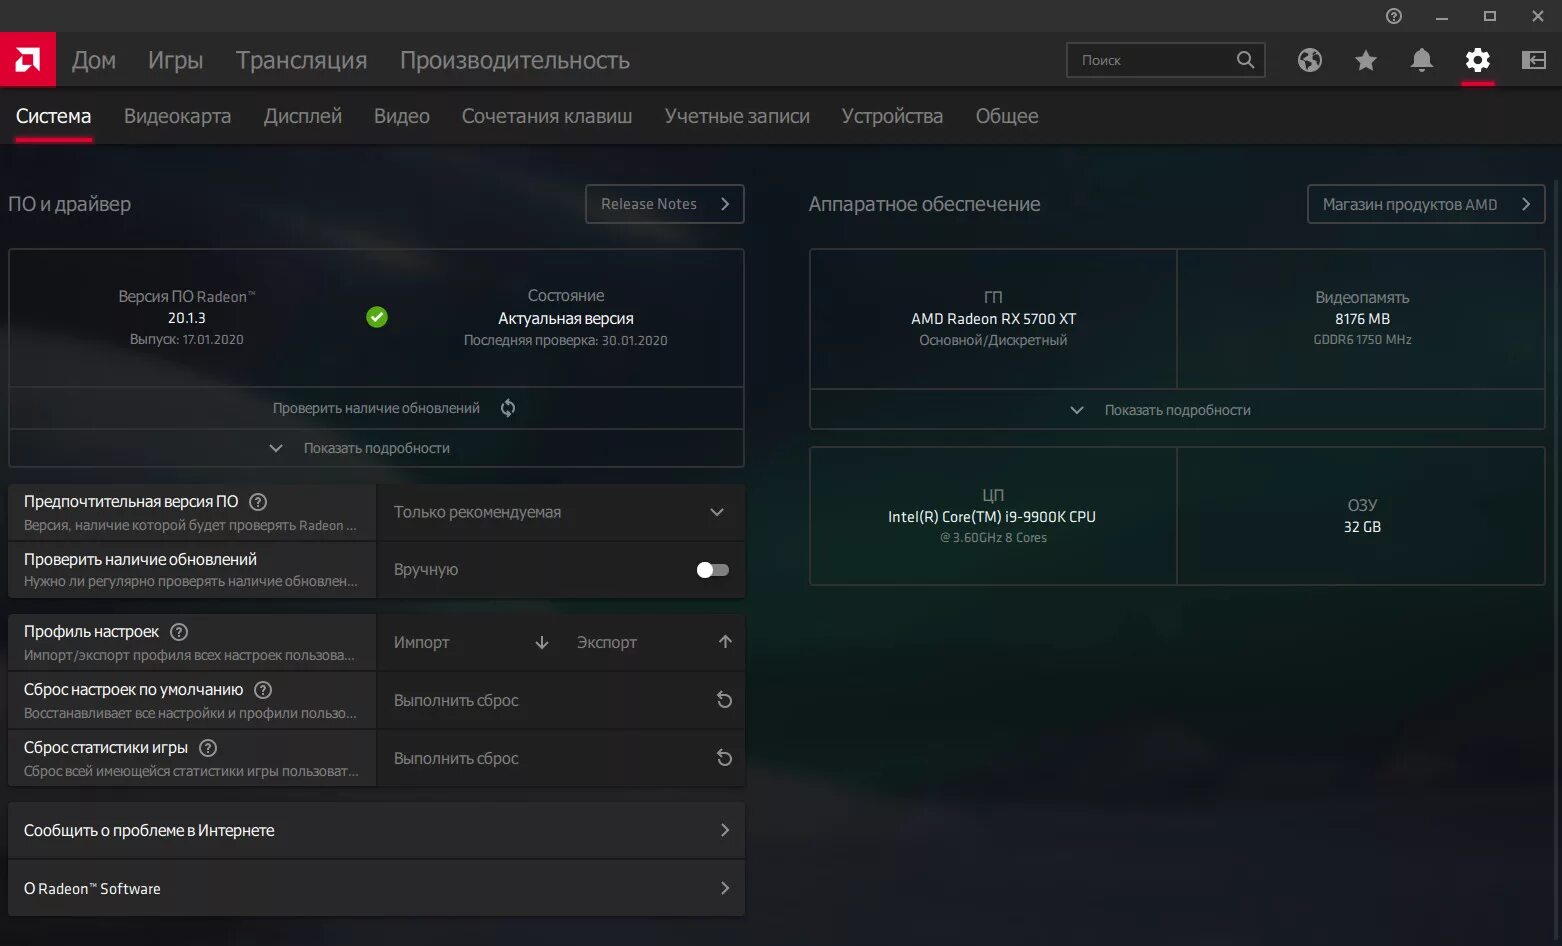
Task: Open Магазин продуктов AMD button
Action: (x=1426, y=204)
